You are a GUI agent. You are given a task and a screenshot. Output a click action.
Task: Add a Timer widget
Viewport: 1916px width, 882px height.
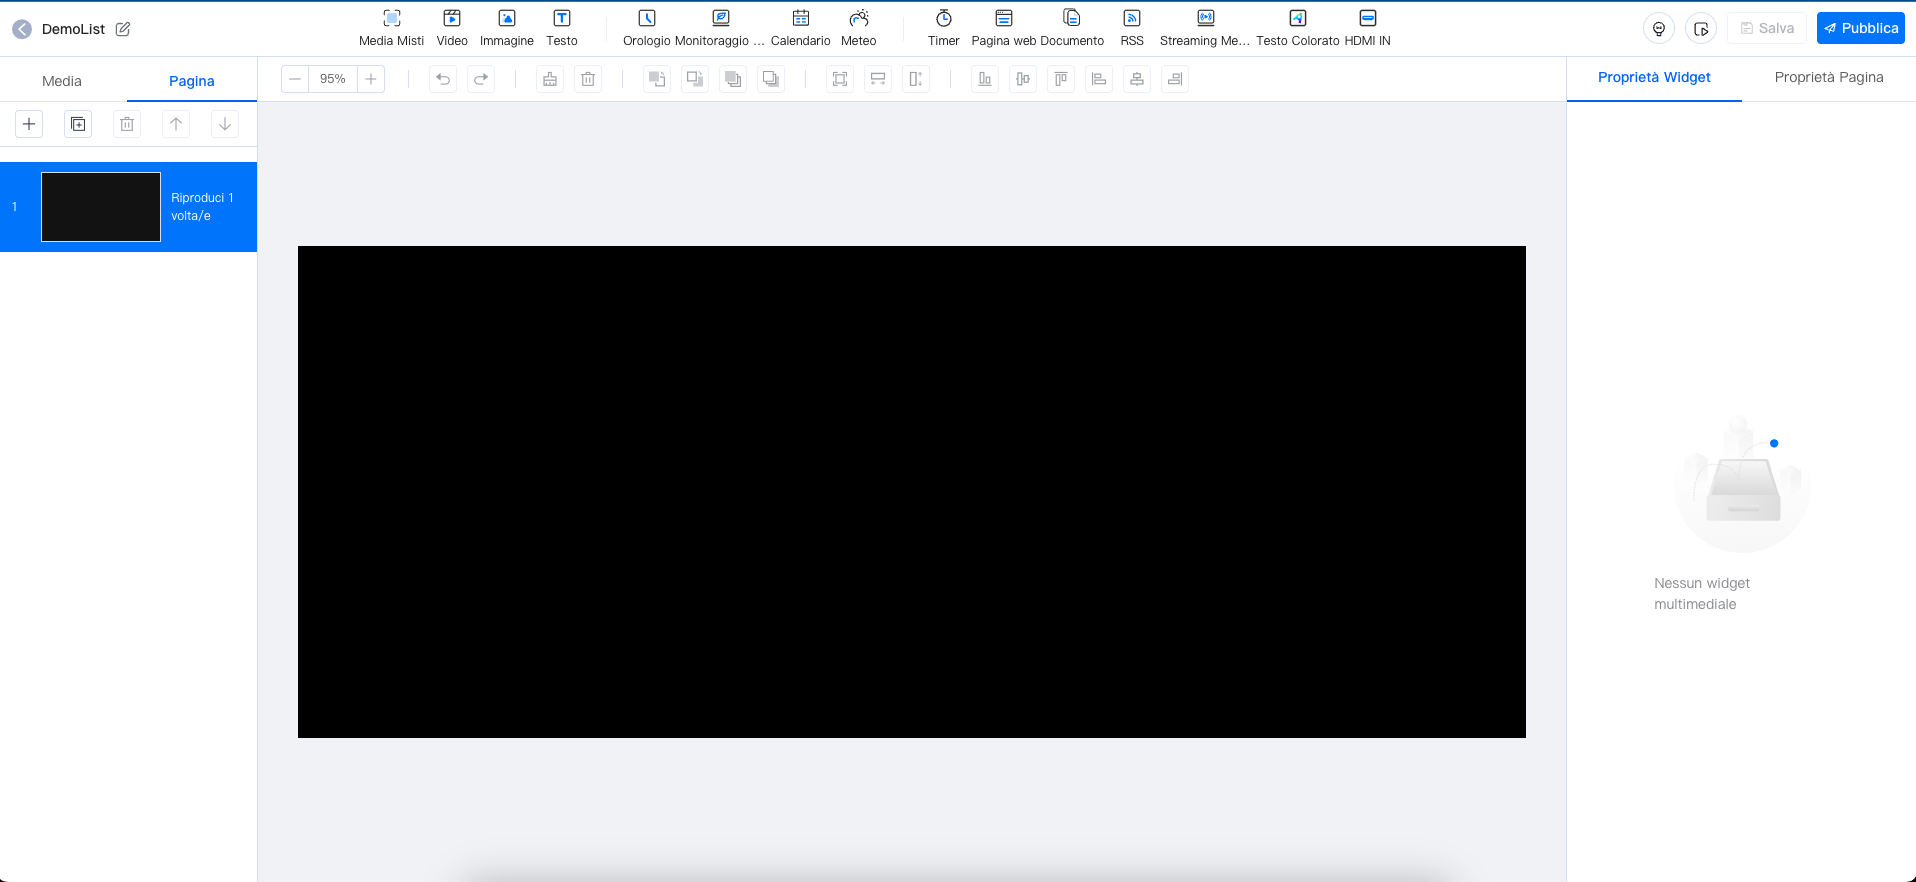(943, 28)
